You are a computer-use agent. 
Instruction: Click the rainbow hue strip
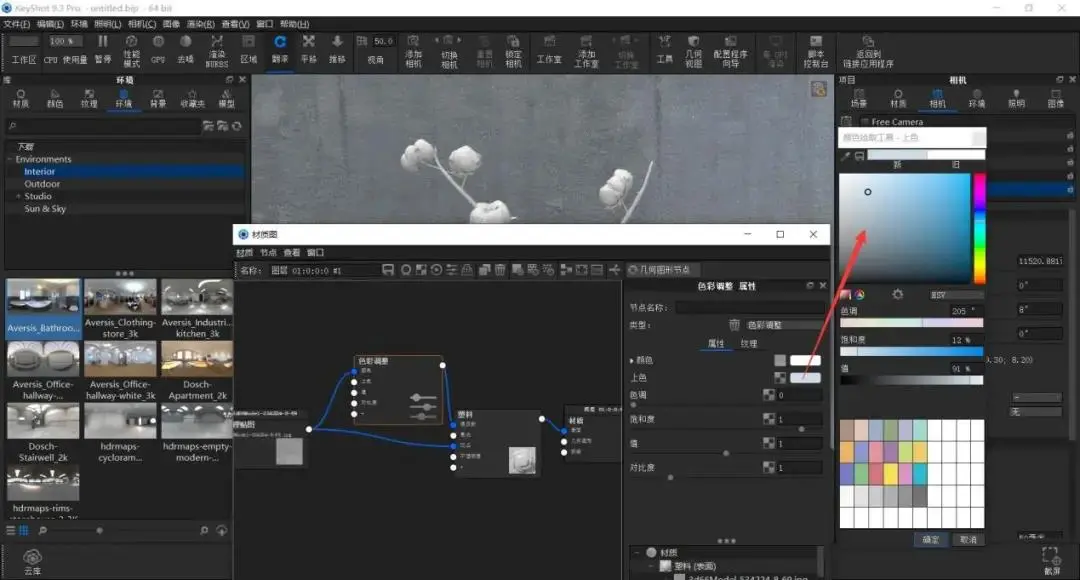[x=979, y=228]
